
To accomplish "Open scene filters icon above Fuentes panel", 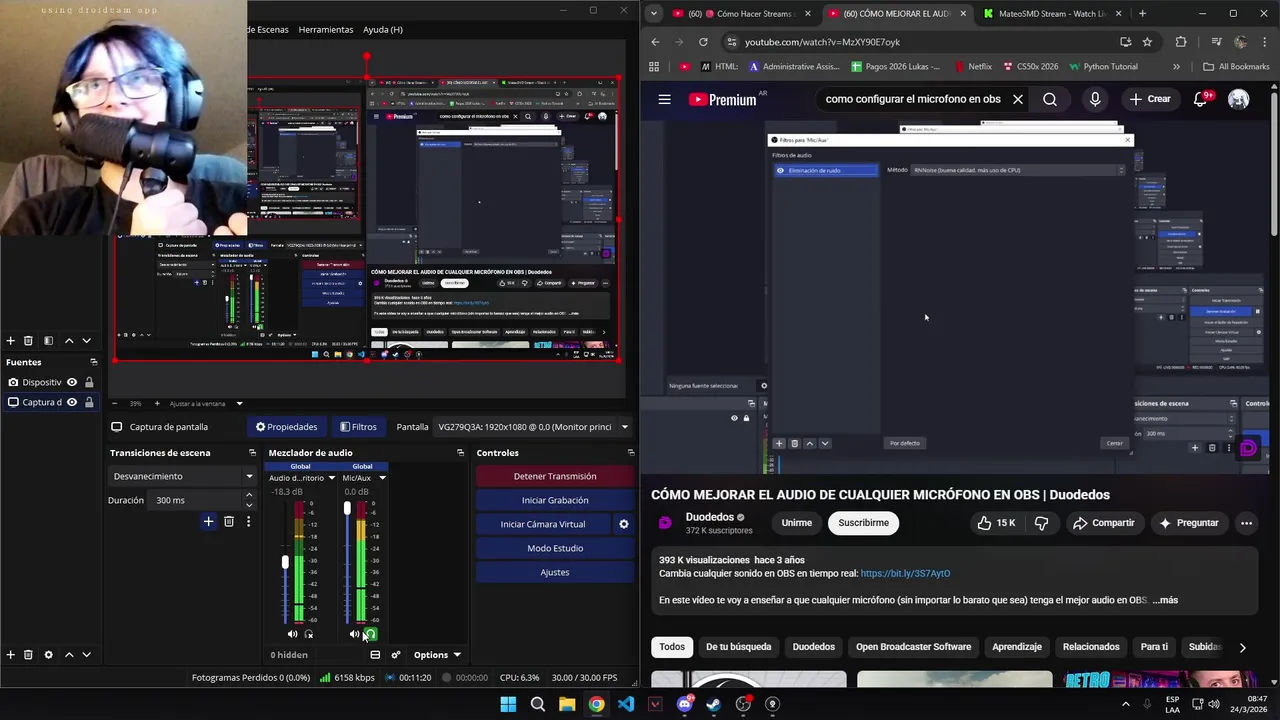I will (48, 341).
